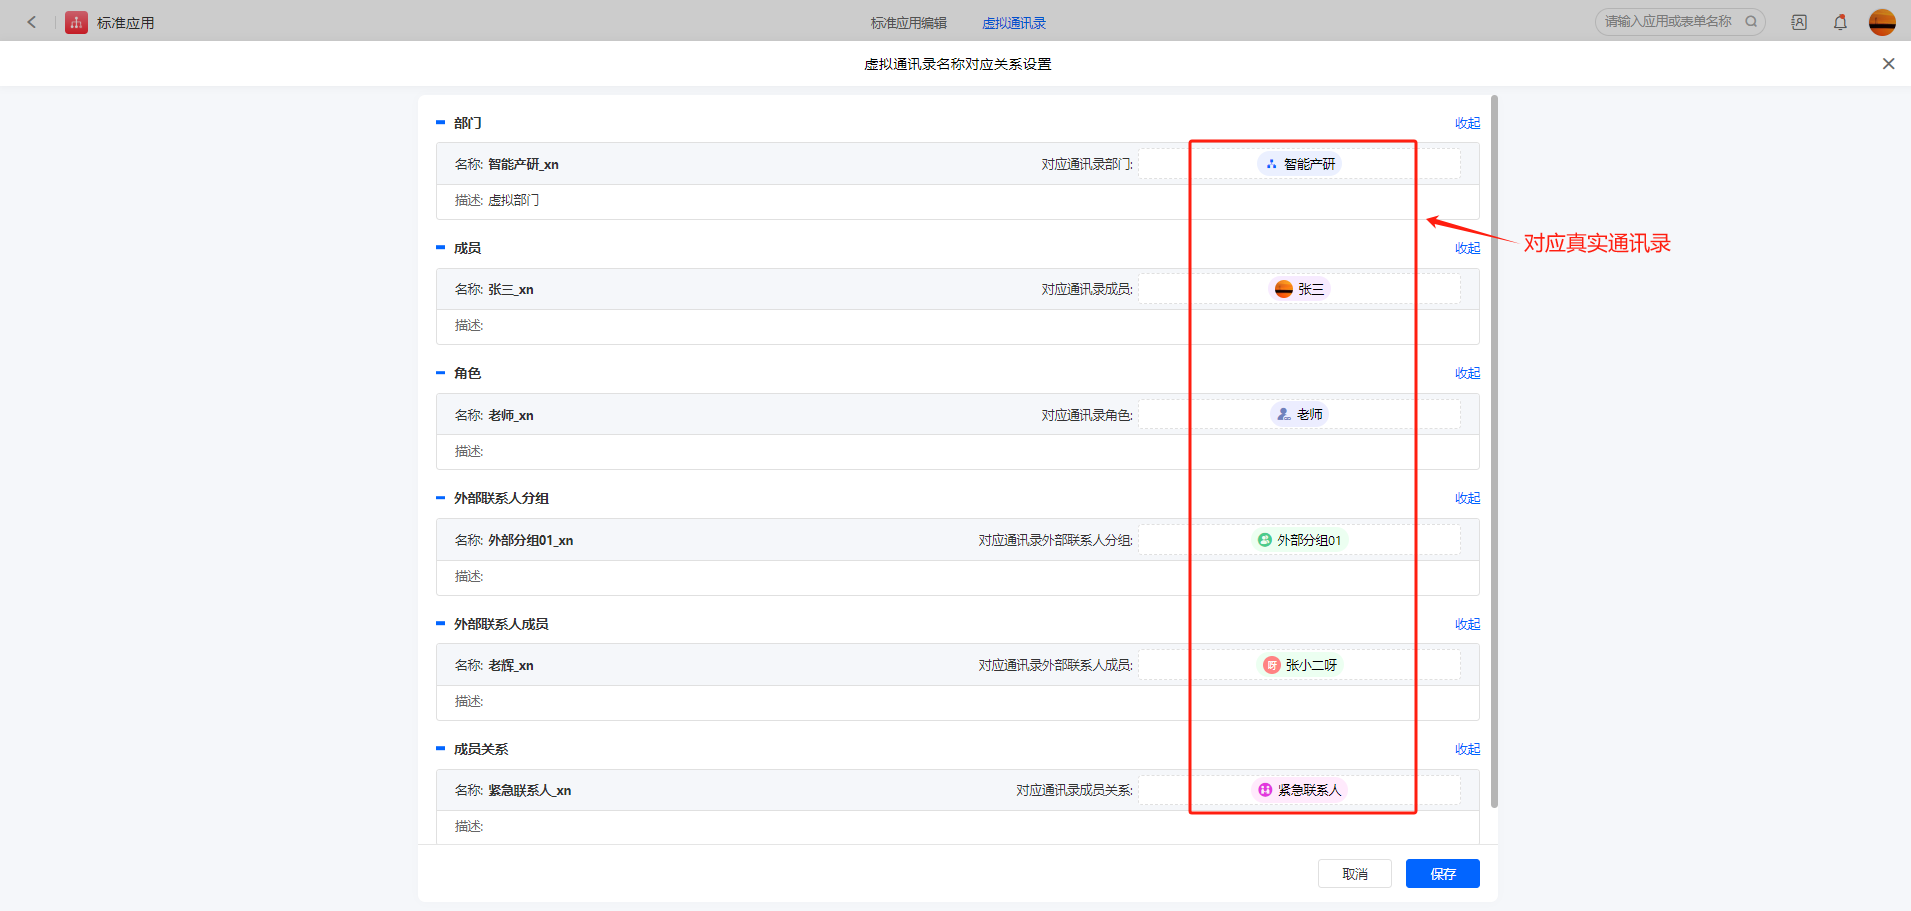Click the 张三 member tag
The image size is (1911, 911).
(1299, 289)
